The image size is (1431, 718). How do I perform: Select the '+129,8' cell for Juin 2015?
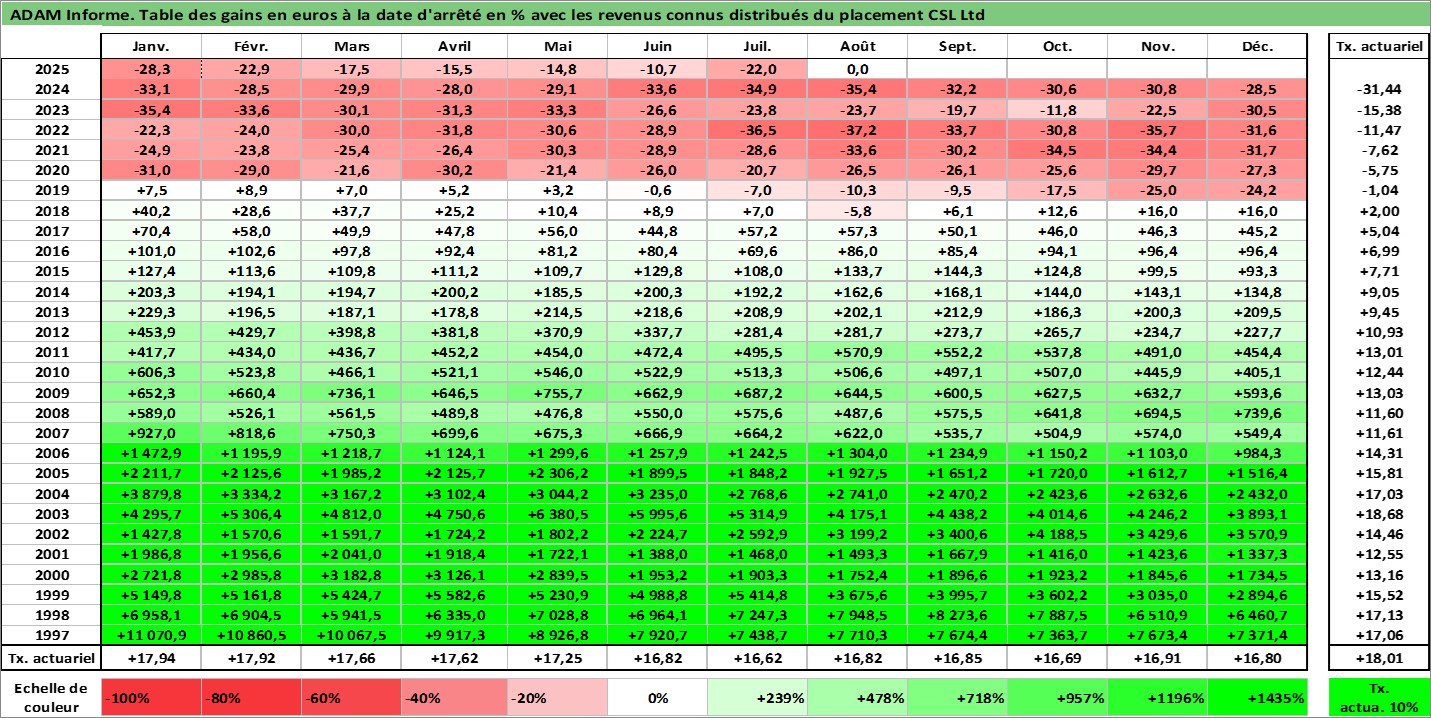658,271
